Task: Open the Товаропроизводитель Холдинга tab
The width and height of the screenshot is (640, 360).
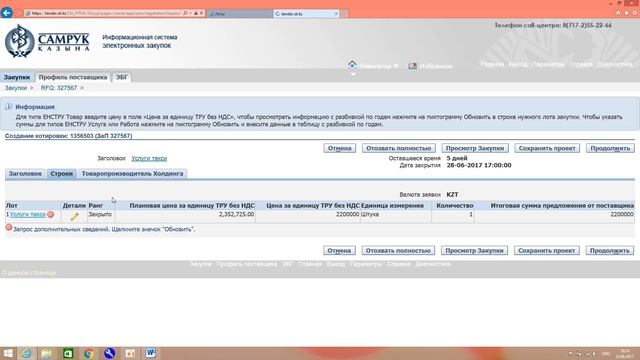Action: click(x=132, y=173)
